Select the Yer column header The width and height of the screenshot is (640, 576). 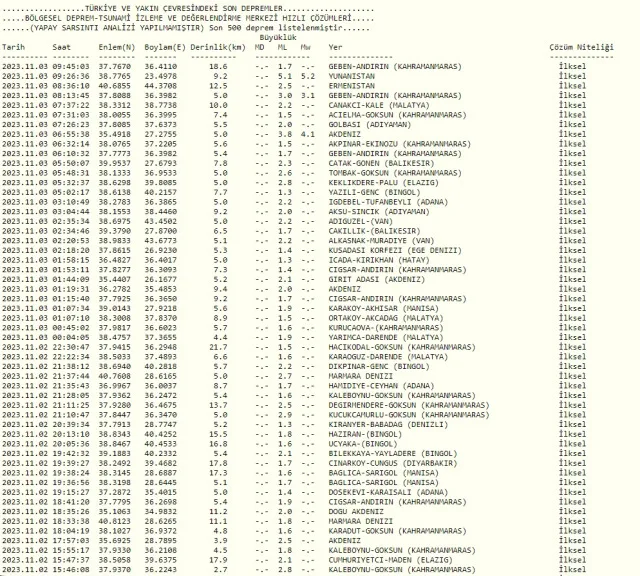pyautogui.click(x=335, y=47)
